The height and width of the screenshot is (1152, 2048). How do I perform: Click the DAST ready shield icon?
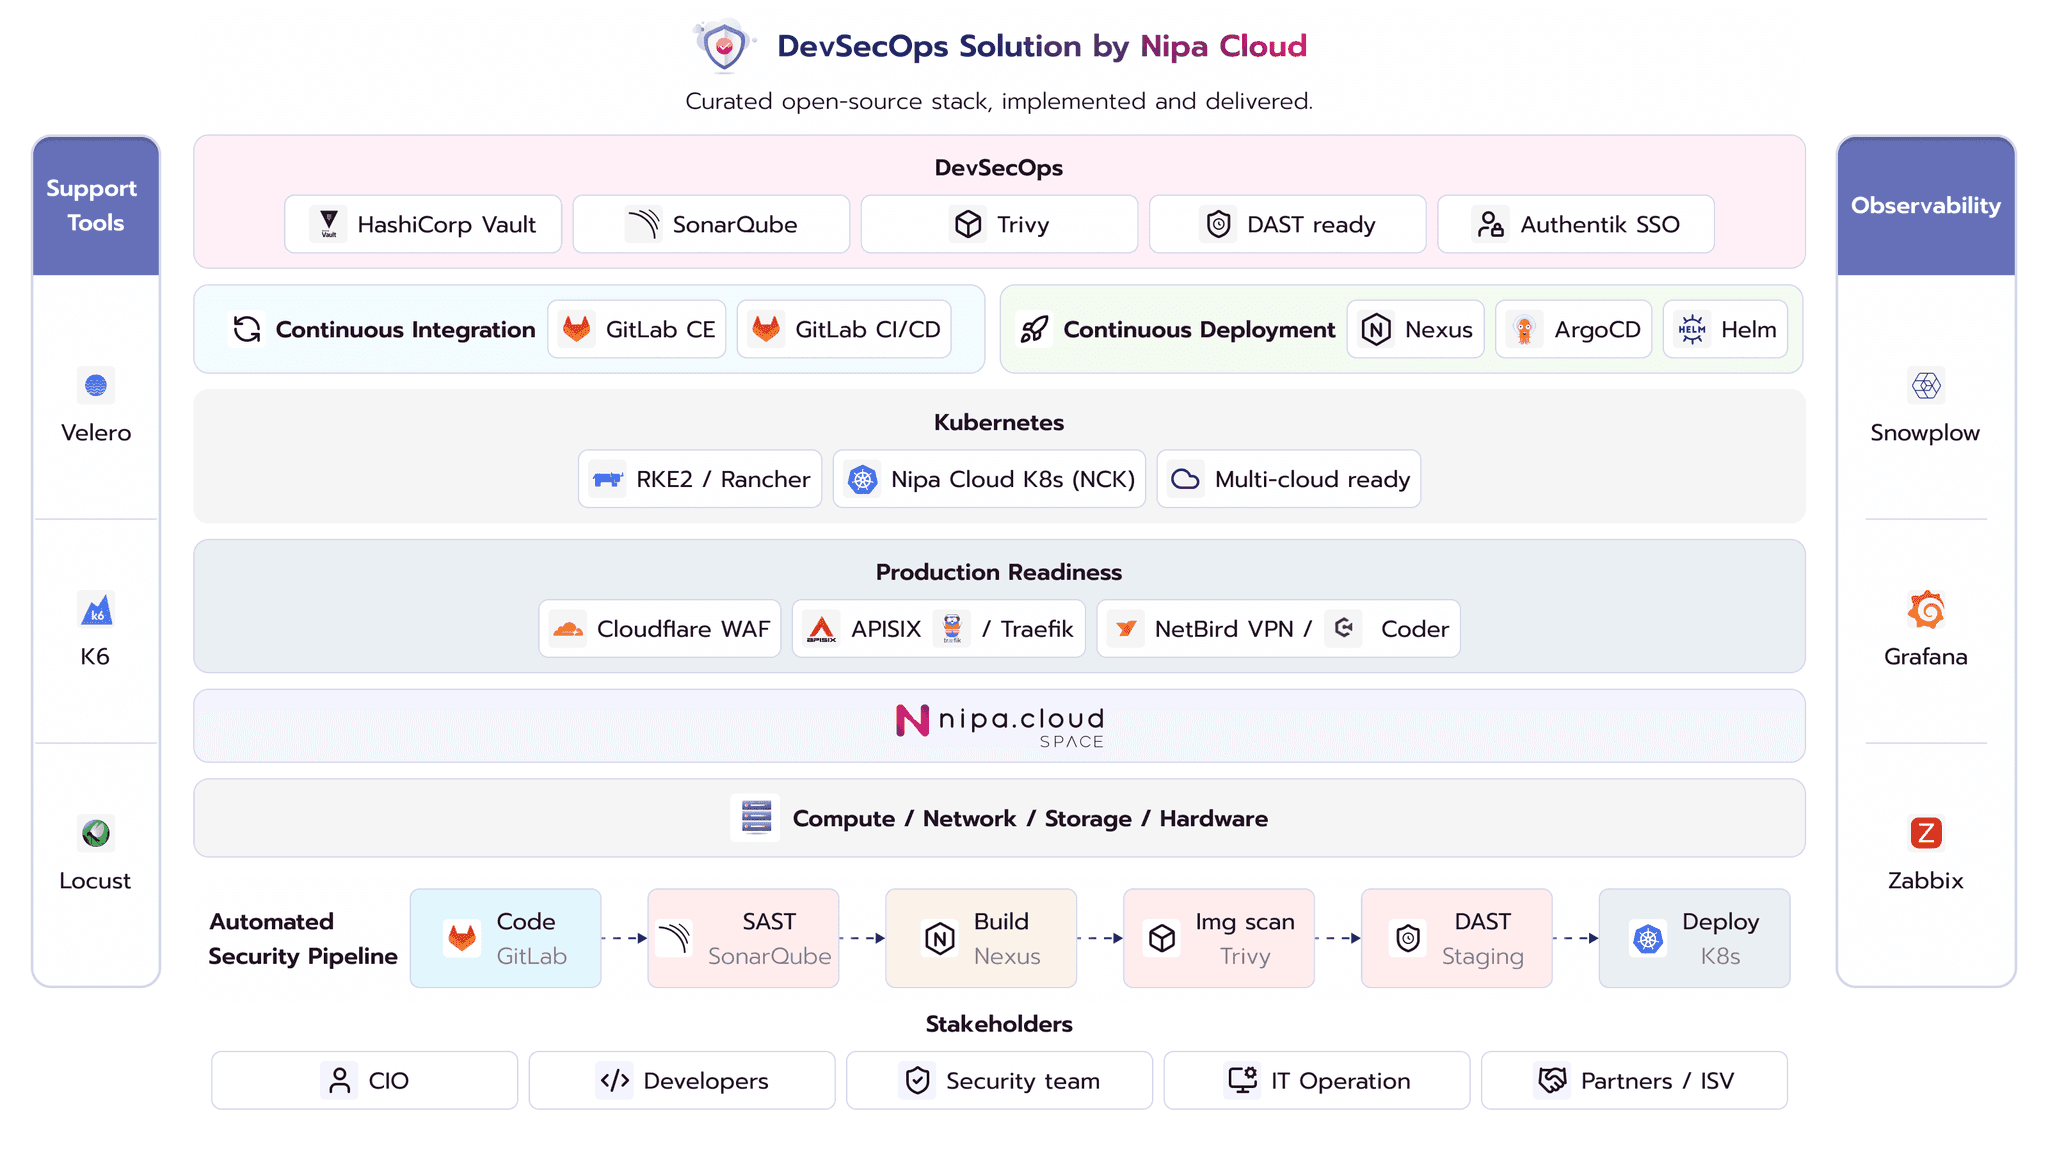coord(1218,224)
